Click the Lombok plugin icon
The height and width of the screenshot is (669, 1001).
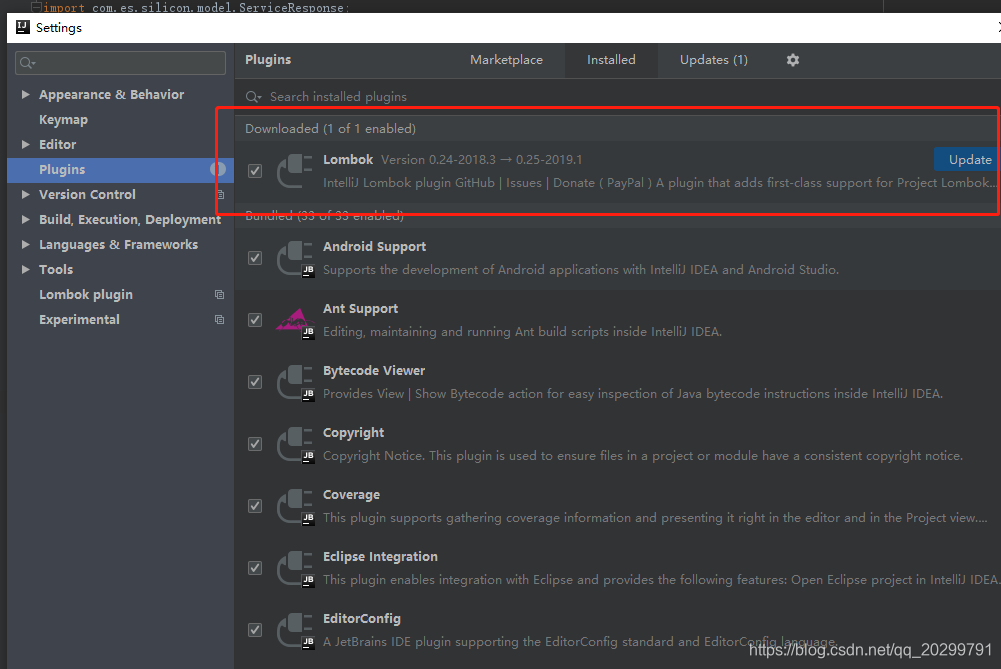(x=294, y=171)
